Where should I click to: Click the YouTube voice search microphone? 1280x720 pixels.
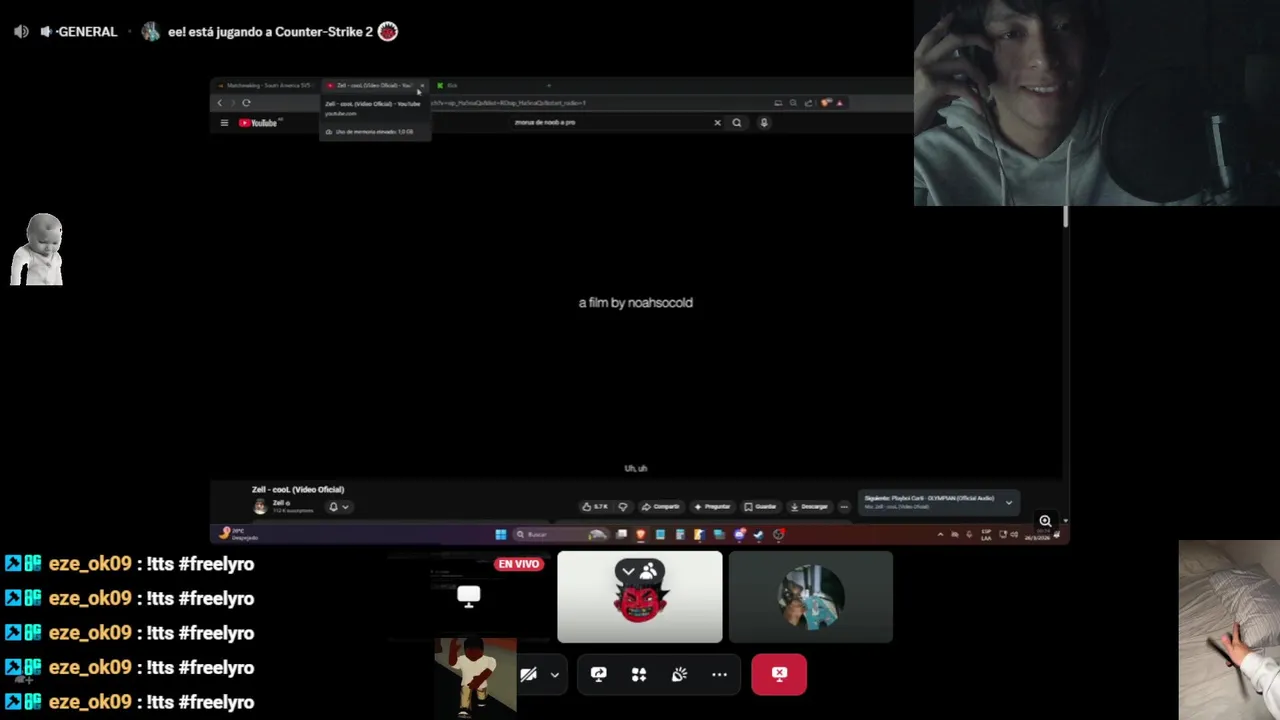(764, 122)
